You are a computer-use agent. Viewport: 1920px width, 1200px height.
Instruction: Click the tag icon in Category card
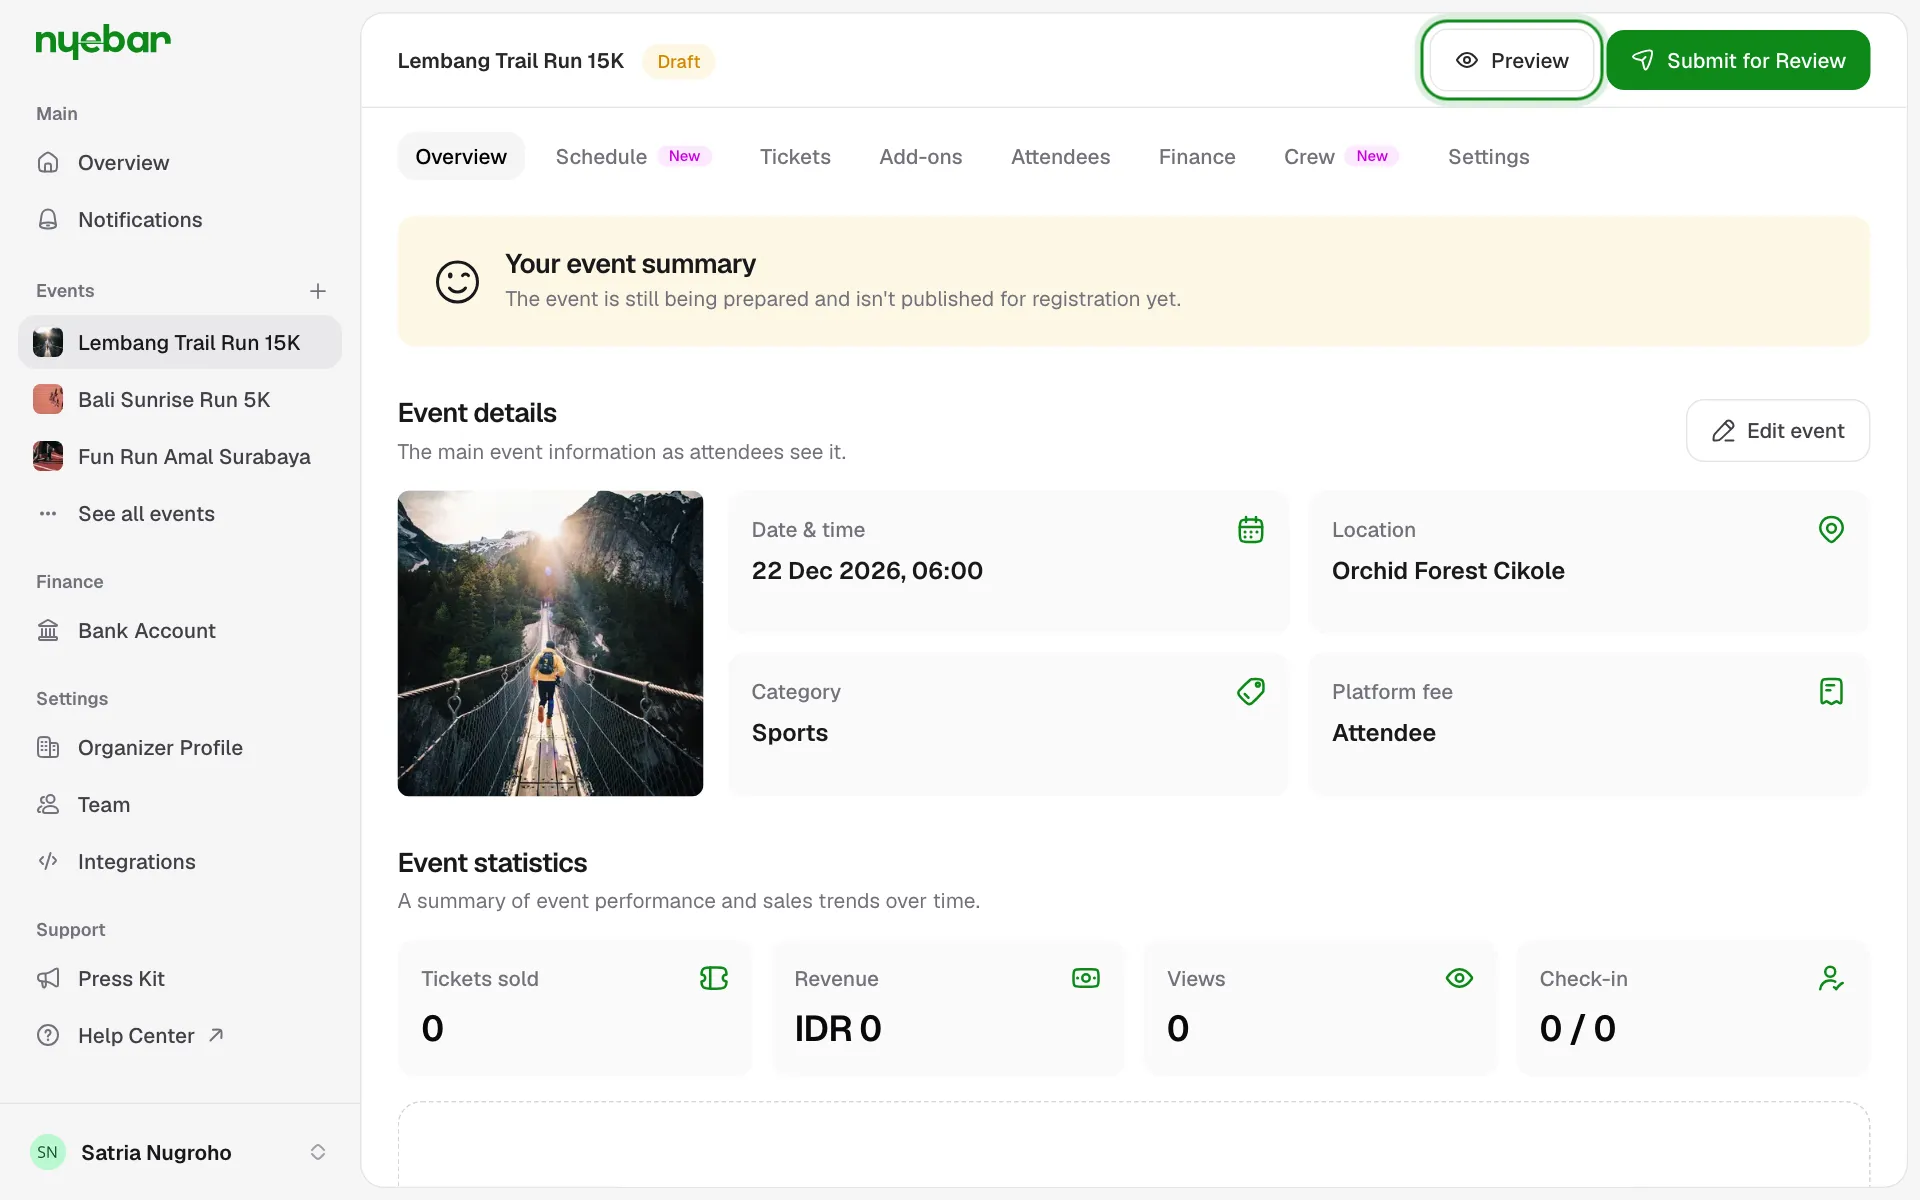tap(1251, 692)
